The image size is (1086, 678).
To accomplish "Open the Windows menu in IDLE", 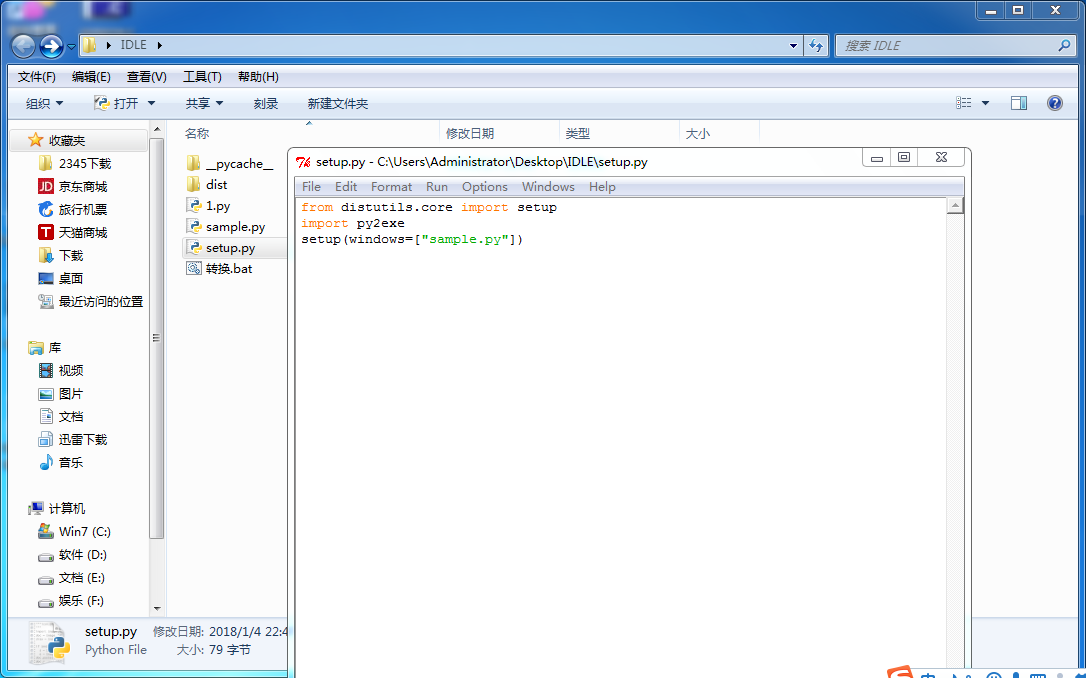I will pos(549,187).
